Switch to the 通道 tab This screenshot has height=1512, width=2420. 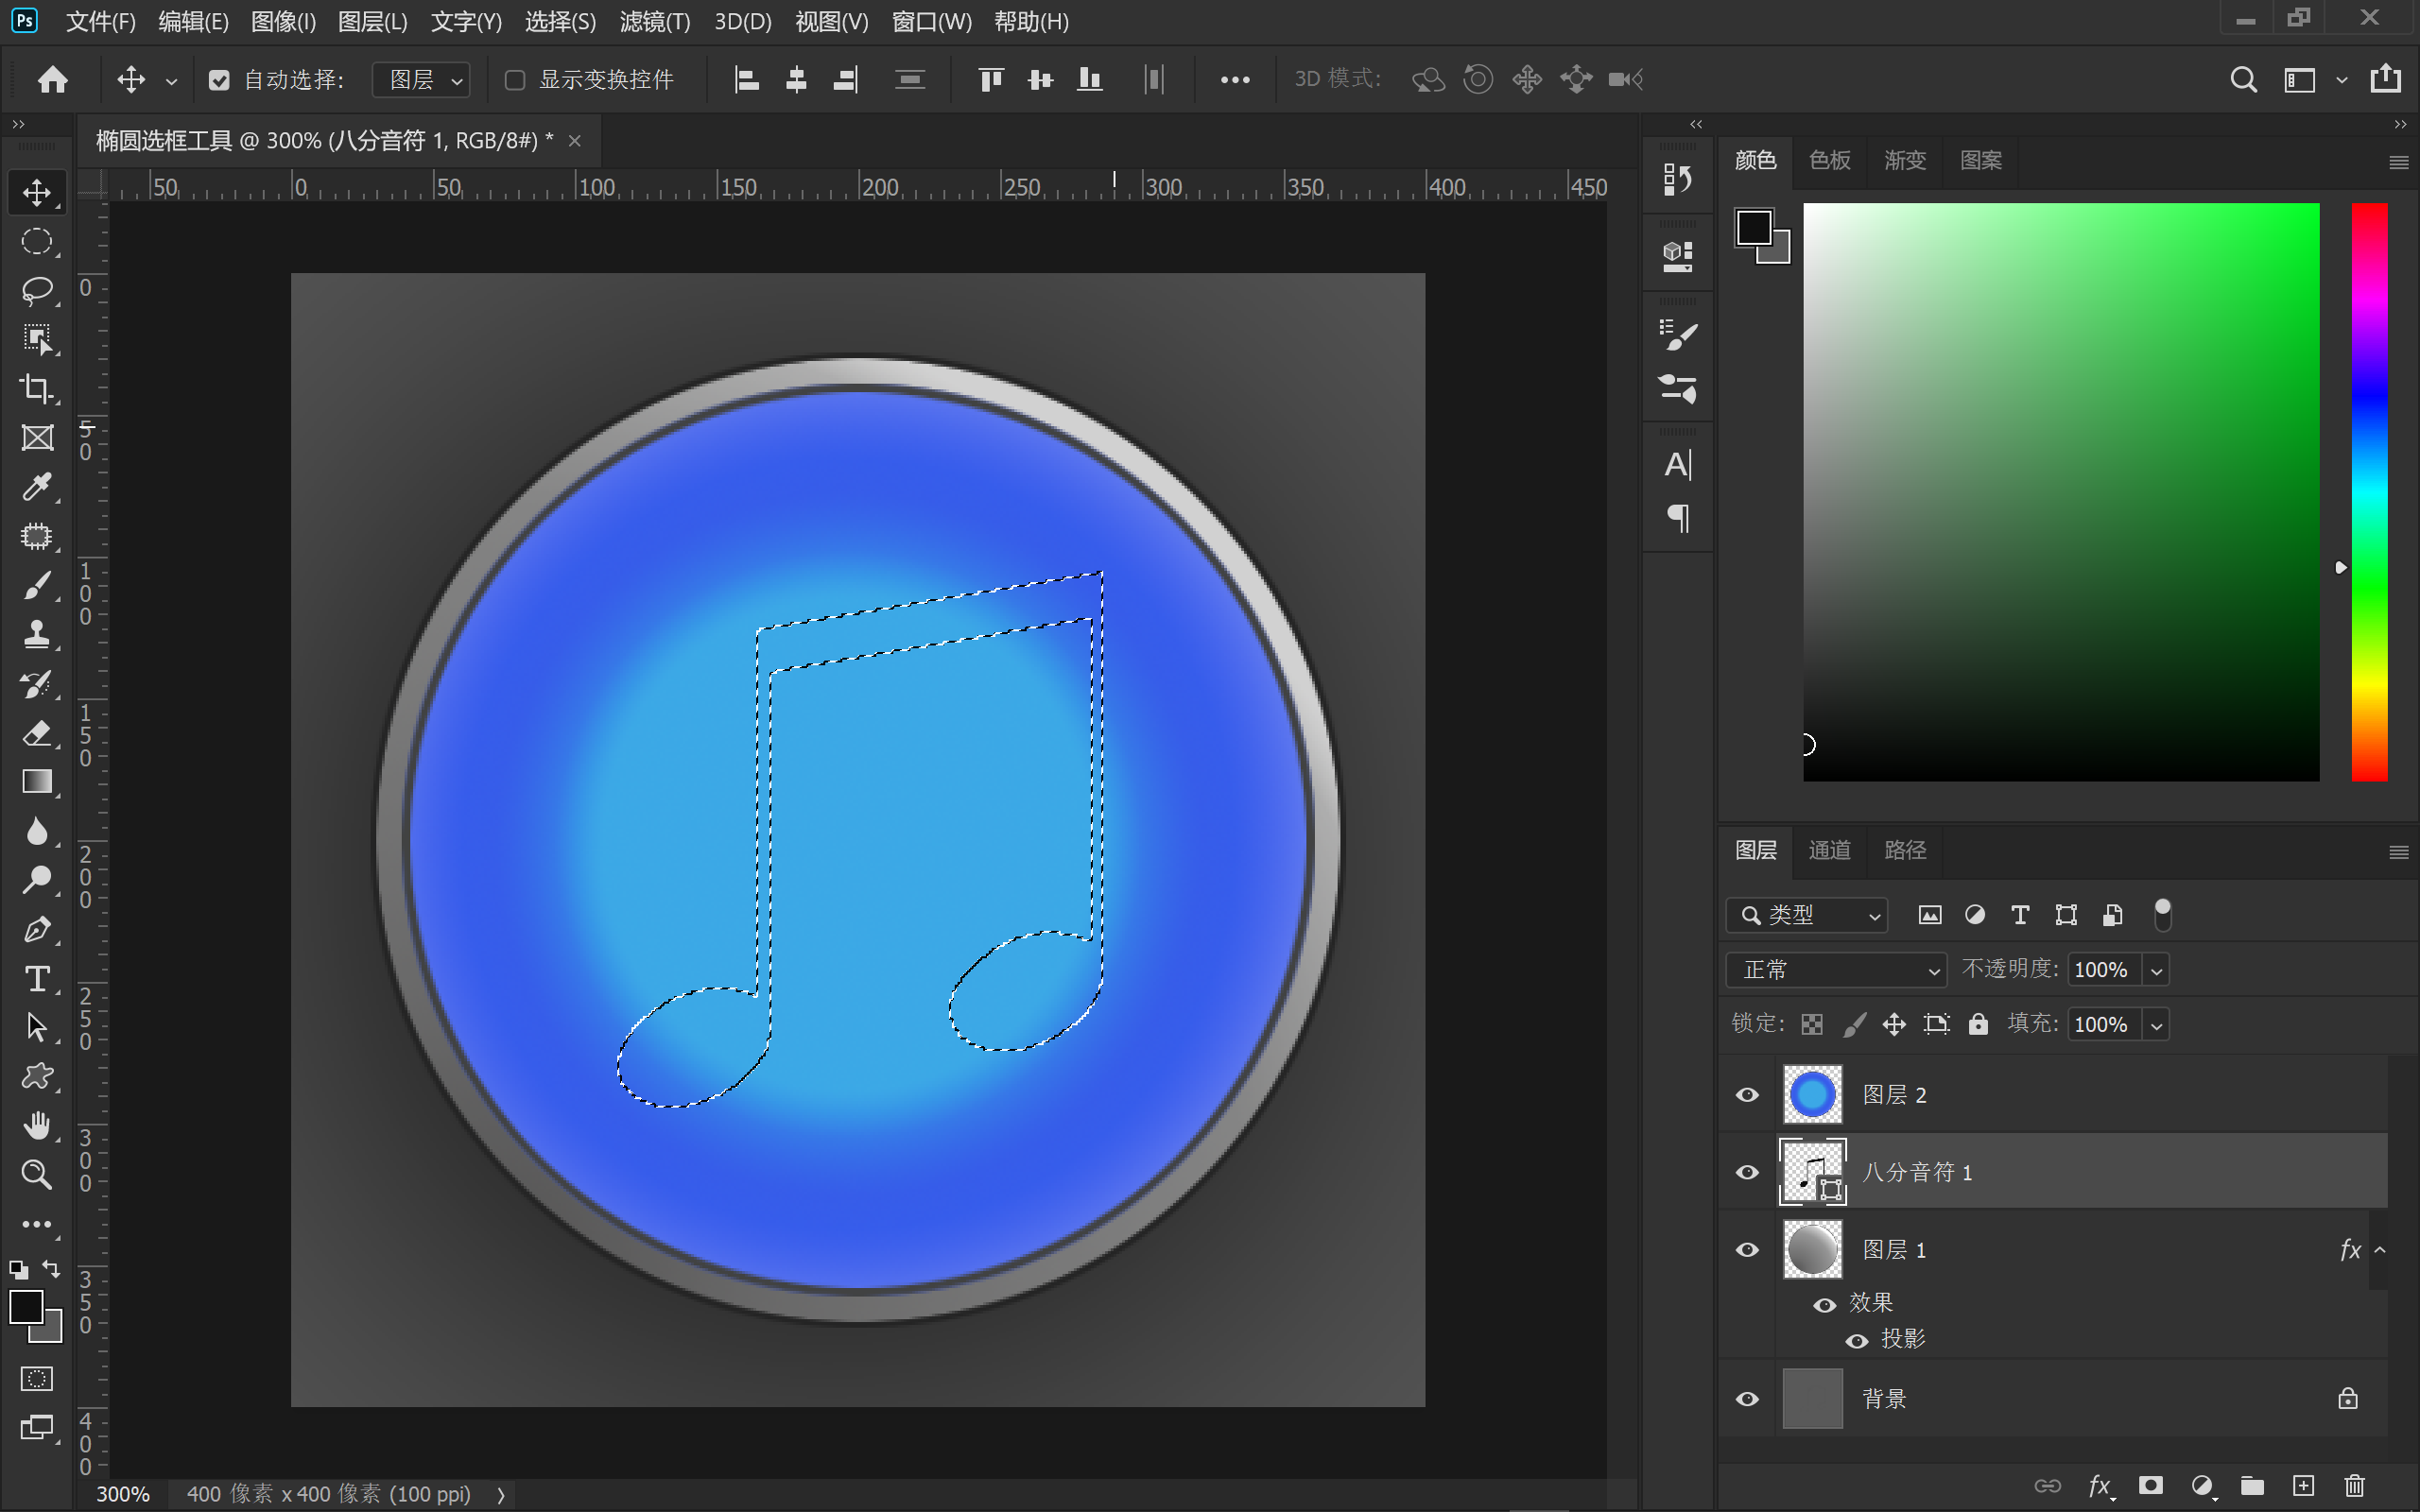click(x=1829, y=850)
